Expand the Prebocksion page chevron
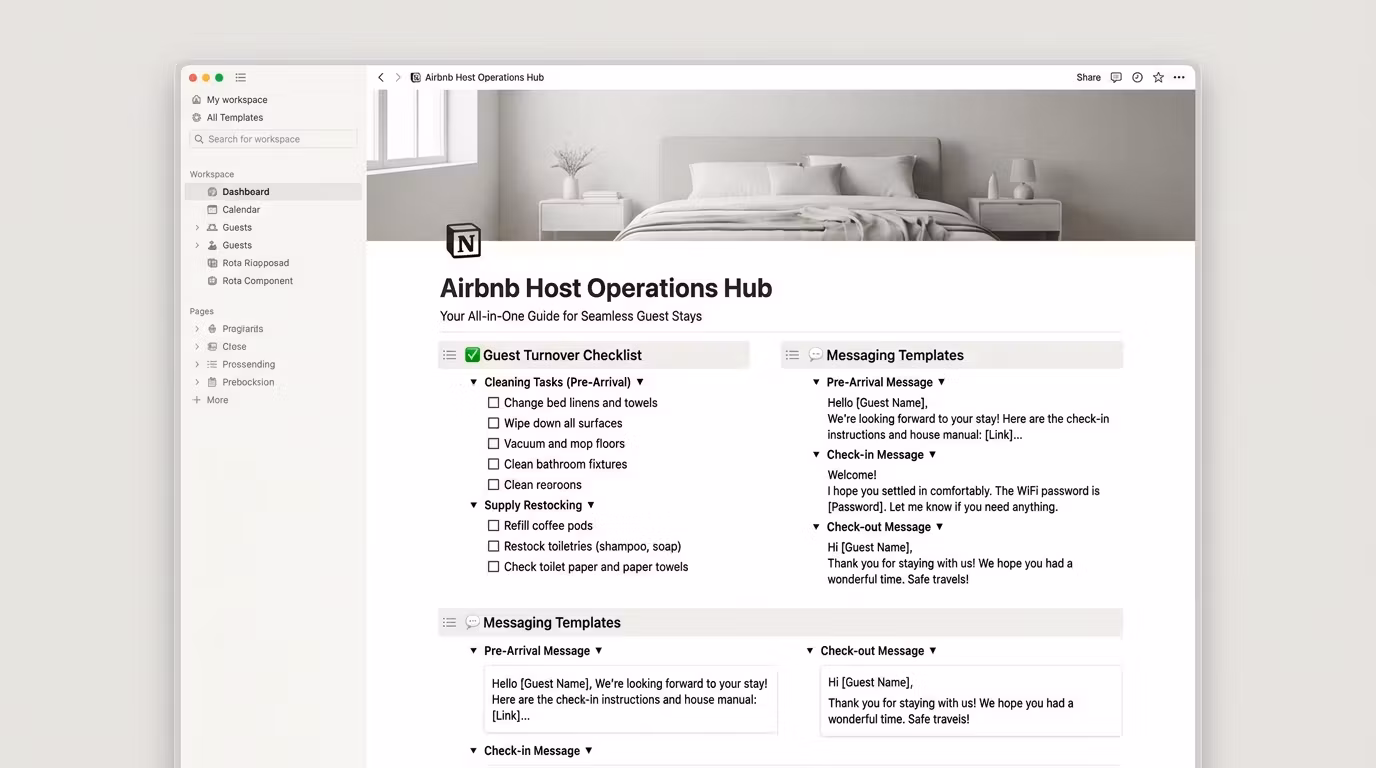The width and height of the screenshot is (1376, 768). pyautogui.click(x=197, y=382)
